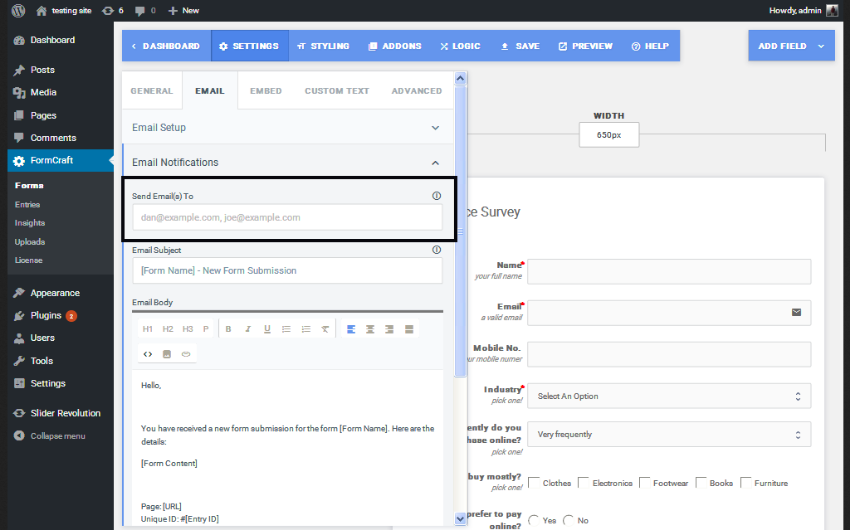Clear formatting in email editor
Image resolution: width=850 pixels, height=530 pixels.
coord(325,329)
